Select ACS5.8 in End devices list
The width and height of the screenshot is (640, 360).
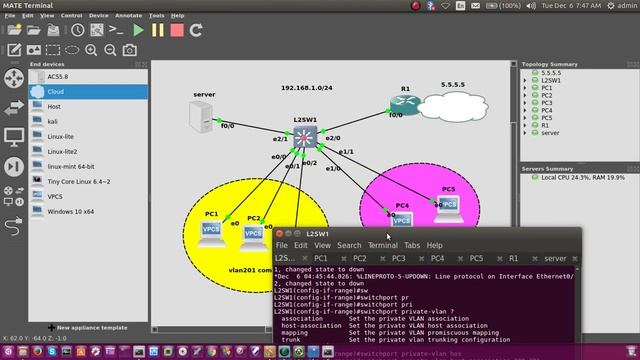(88, 77)
